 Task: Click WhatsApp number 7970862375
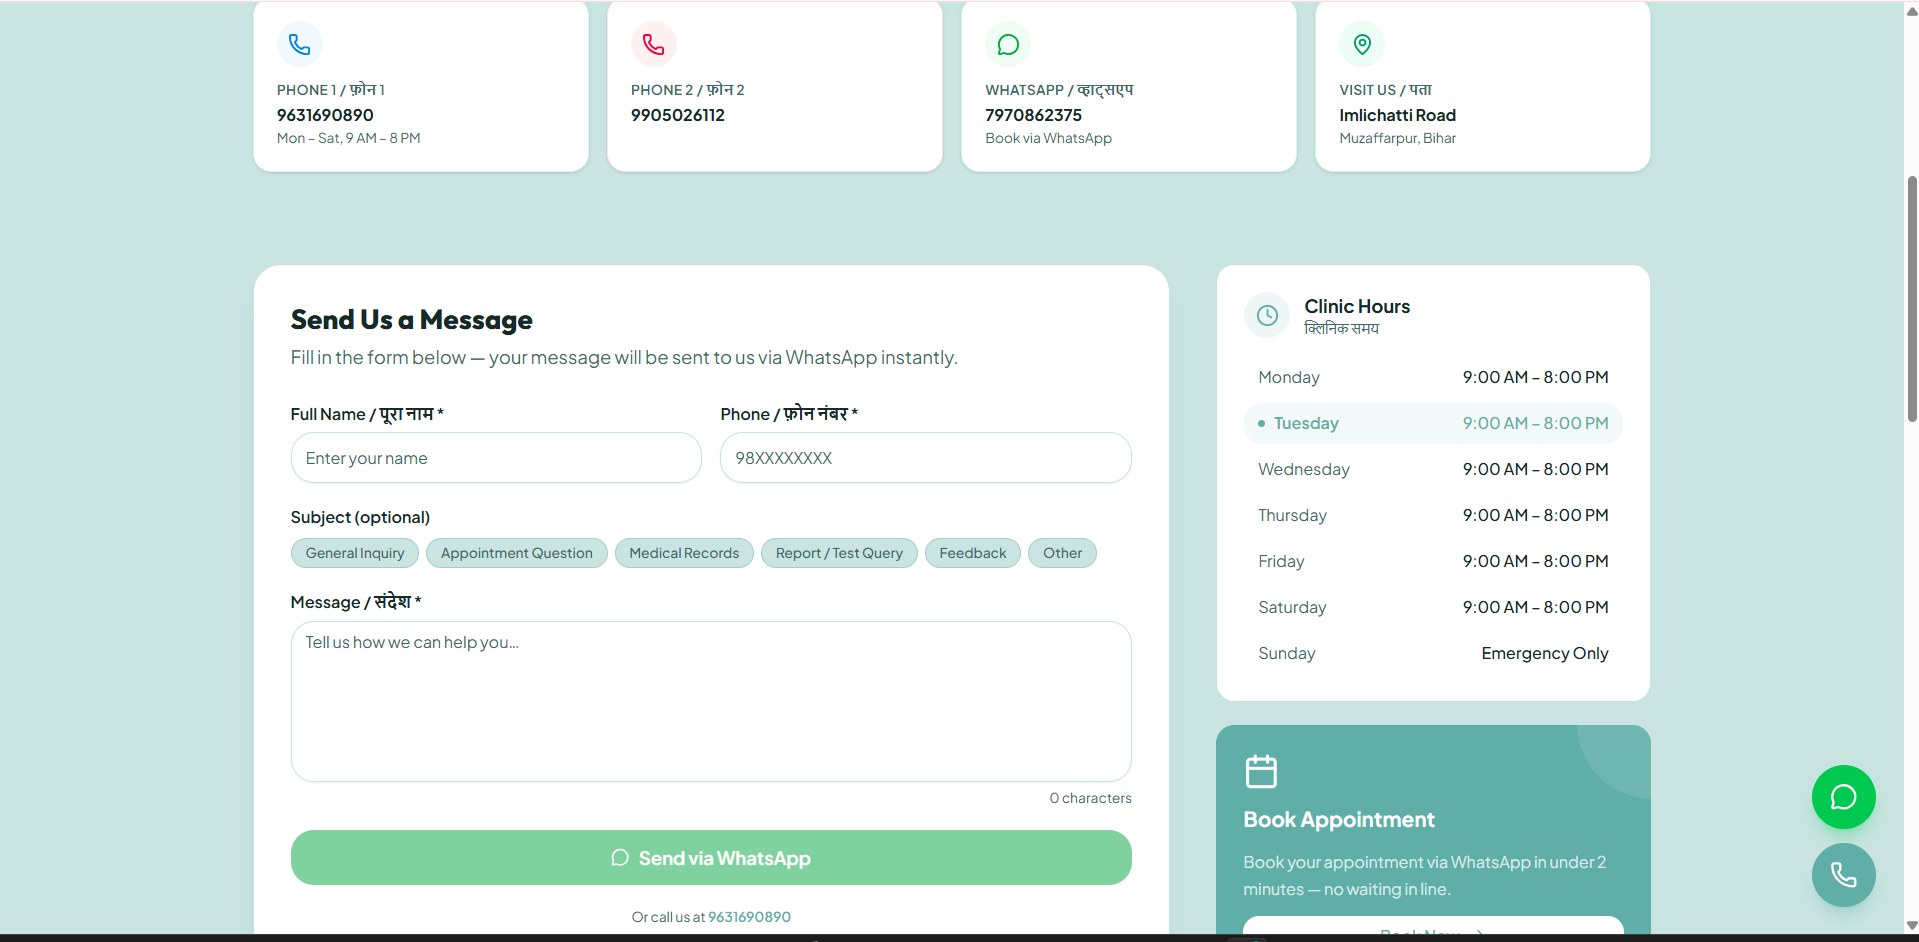pos(1033,115)
